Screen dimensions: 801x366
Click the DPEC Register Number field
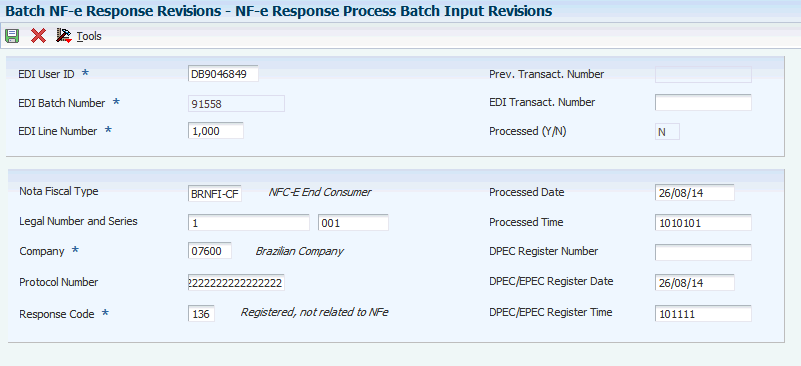point(703,252)
